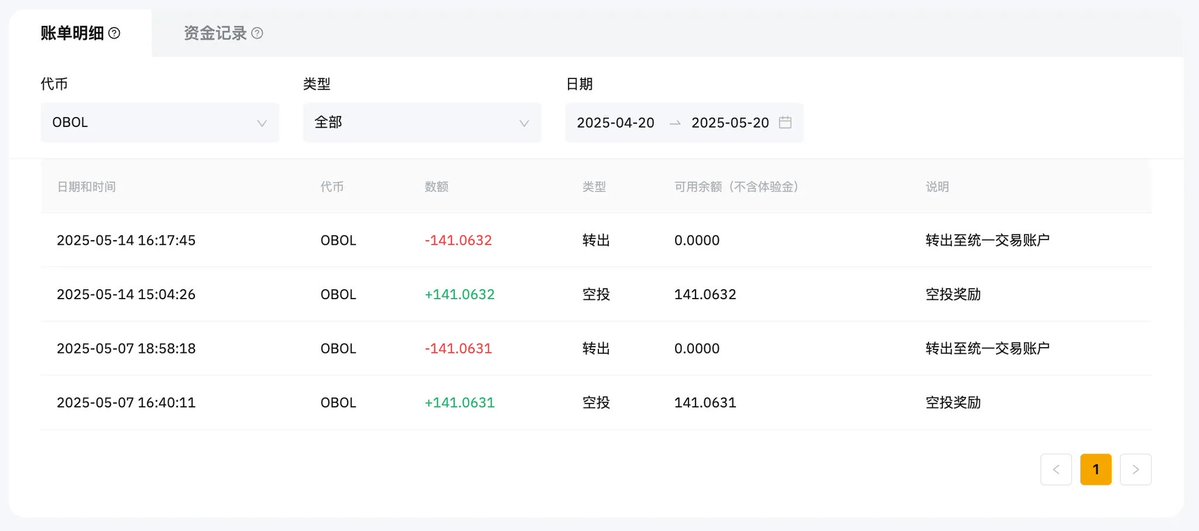Click 日期和时间 column header
Viewport: 1199px width, 531px height.
pyautogui.click(x=86, y=187)
